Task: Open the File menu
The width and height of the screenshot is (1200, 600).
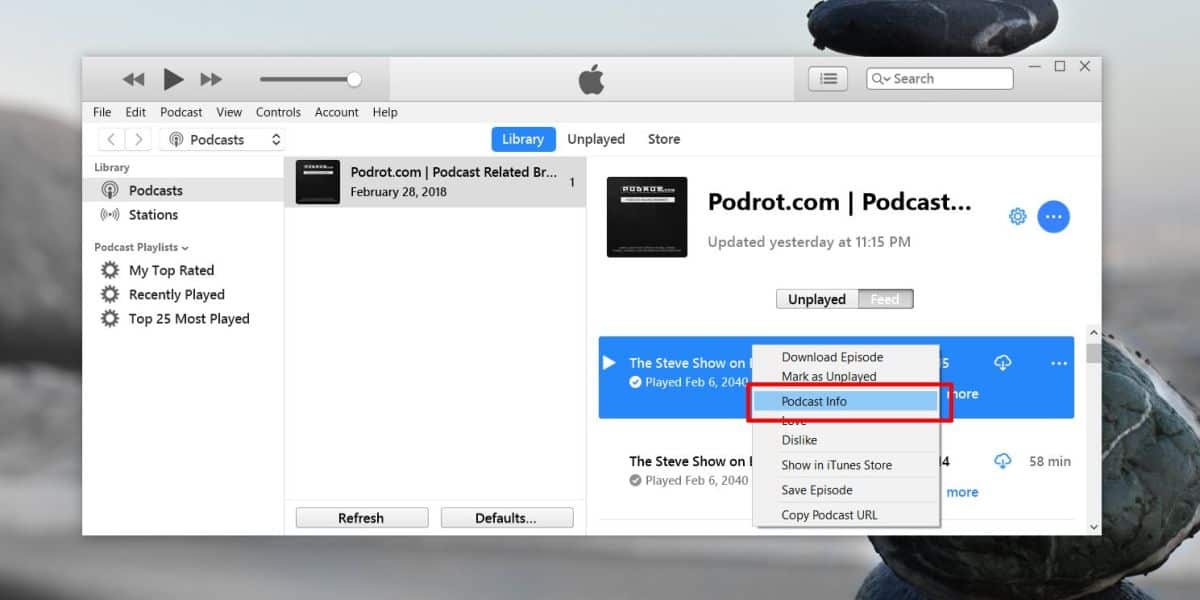Action: (102, 112)
